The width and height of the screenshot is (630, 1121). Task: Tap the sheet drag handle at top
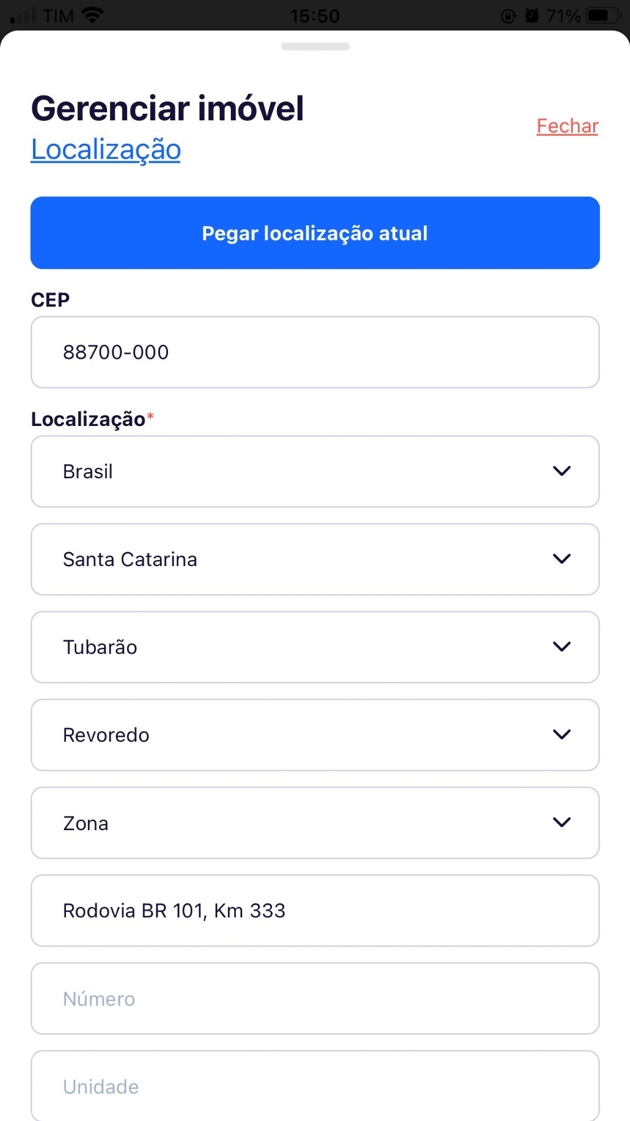pos(315,46)
